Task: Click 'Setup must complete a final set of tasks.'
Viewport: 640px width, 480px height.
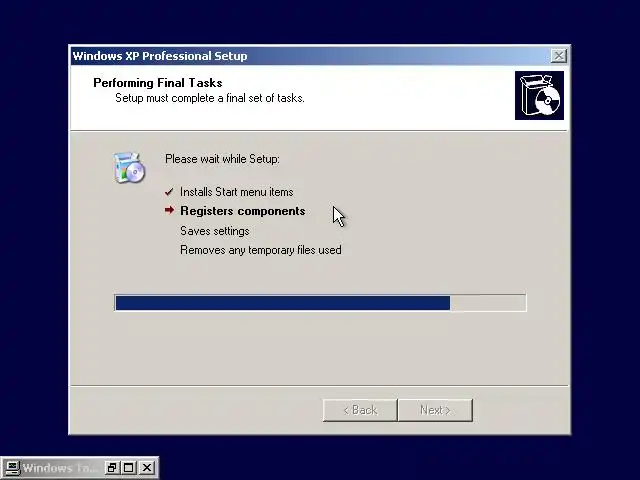Action: click(210, 98)
